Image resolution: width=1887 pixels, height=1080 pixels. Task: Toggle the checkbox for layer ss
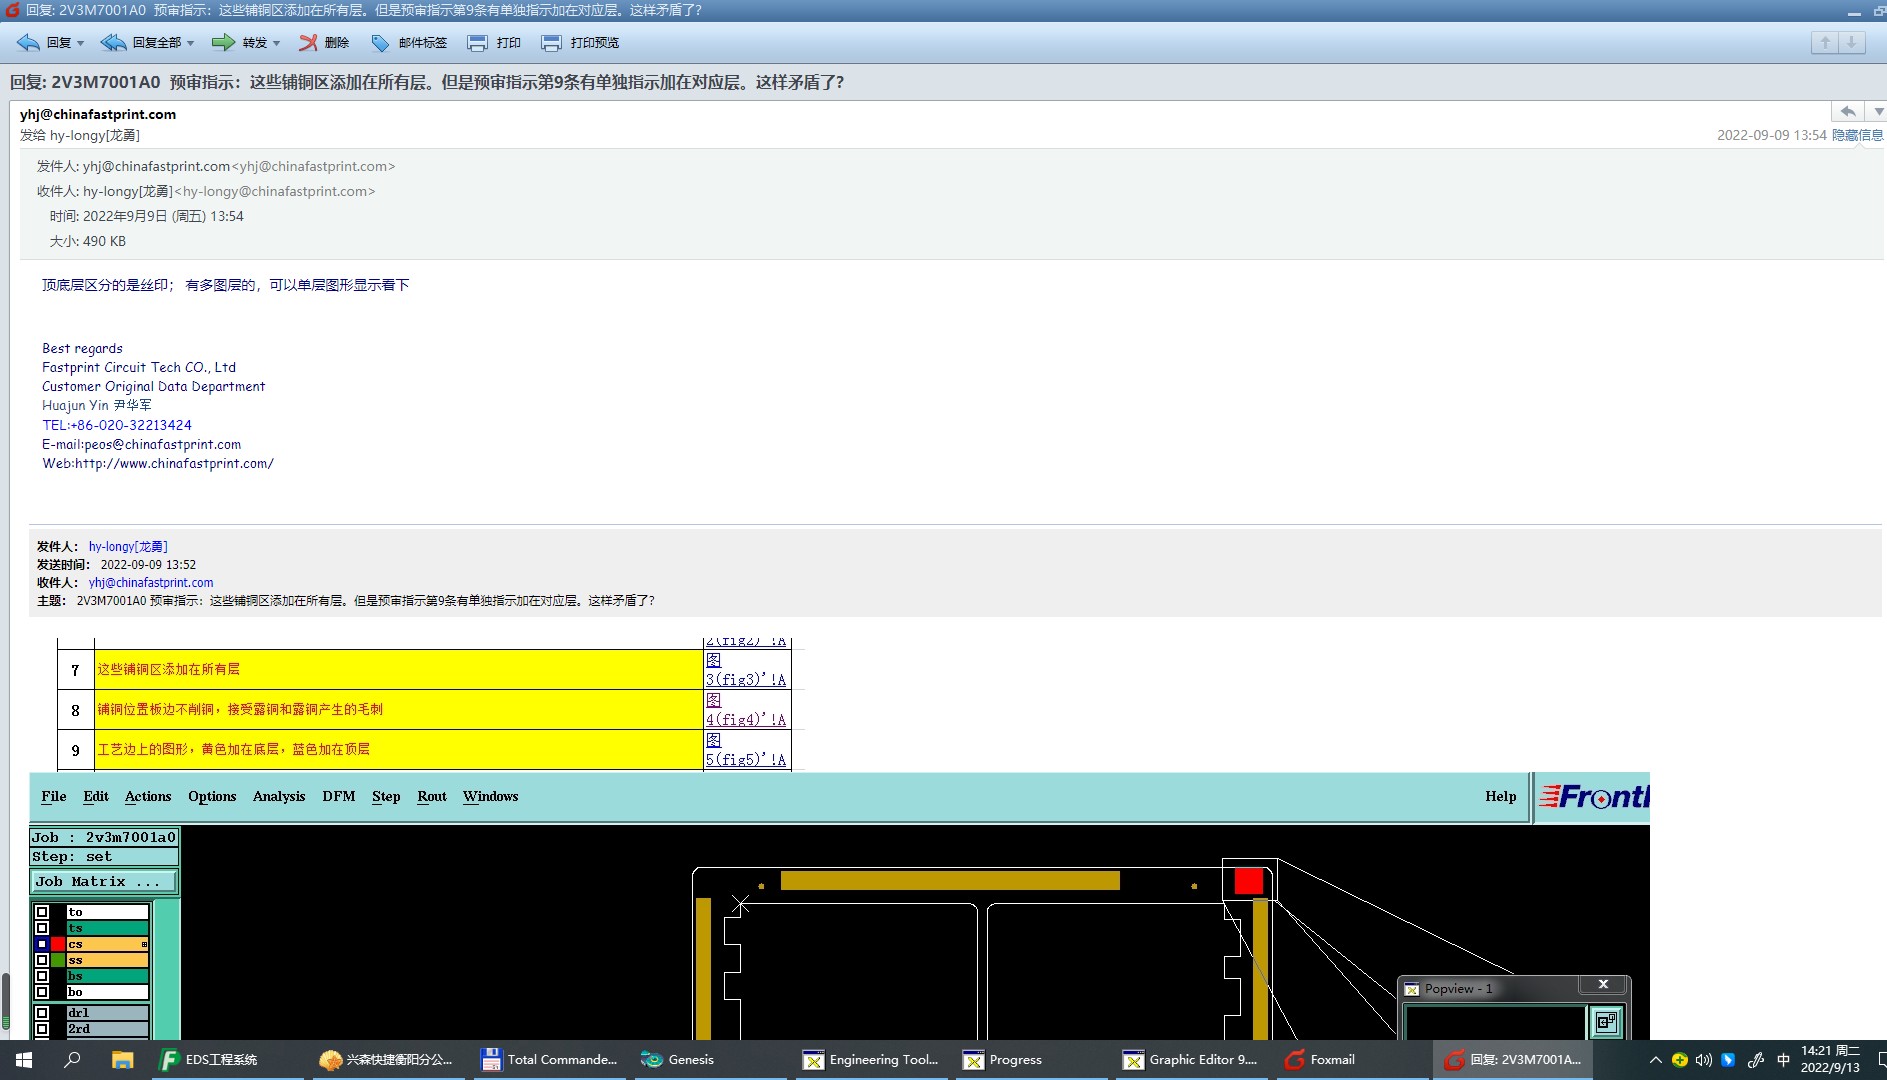pos(42,960)
